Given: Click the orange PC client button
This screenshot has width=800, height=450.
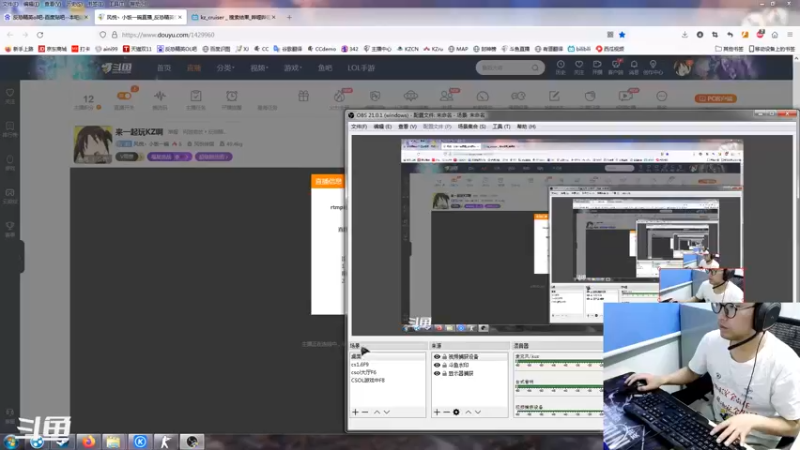Looking at the screenshot, I should [x=715, y=98].
